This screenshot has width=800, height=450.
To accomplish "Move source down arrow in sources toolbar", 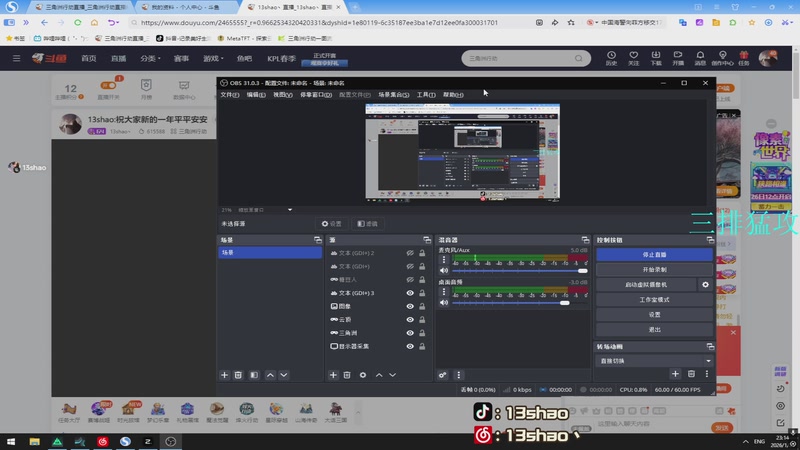I will pyautogui.click(x=392, y=375).
